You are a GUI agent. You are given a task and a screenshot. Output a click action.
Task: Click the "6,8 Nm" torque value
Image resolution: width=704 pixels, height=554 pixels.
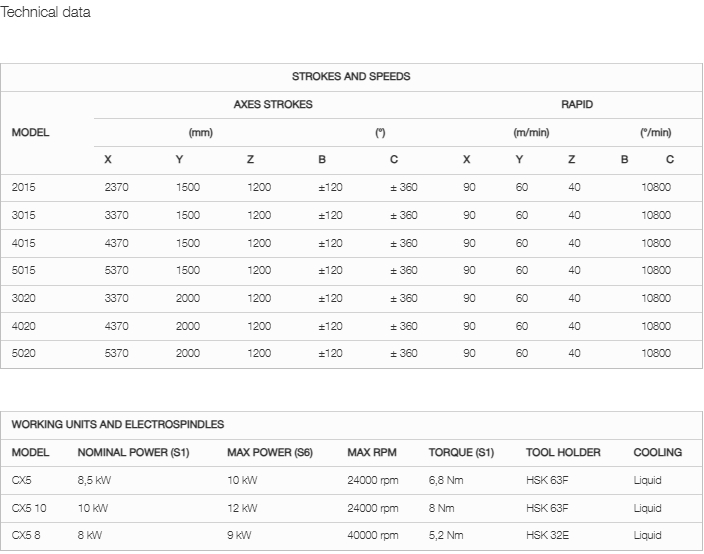tap(445, 480)
